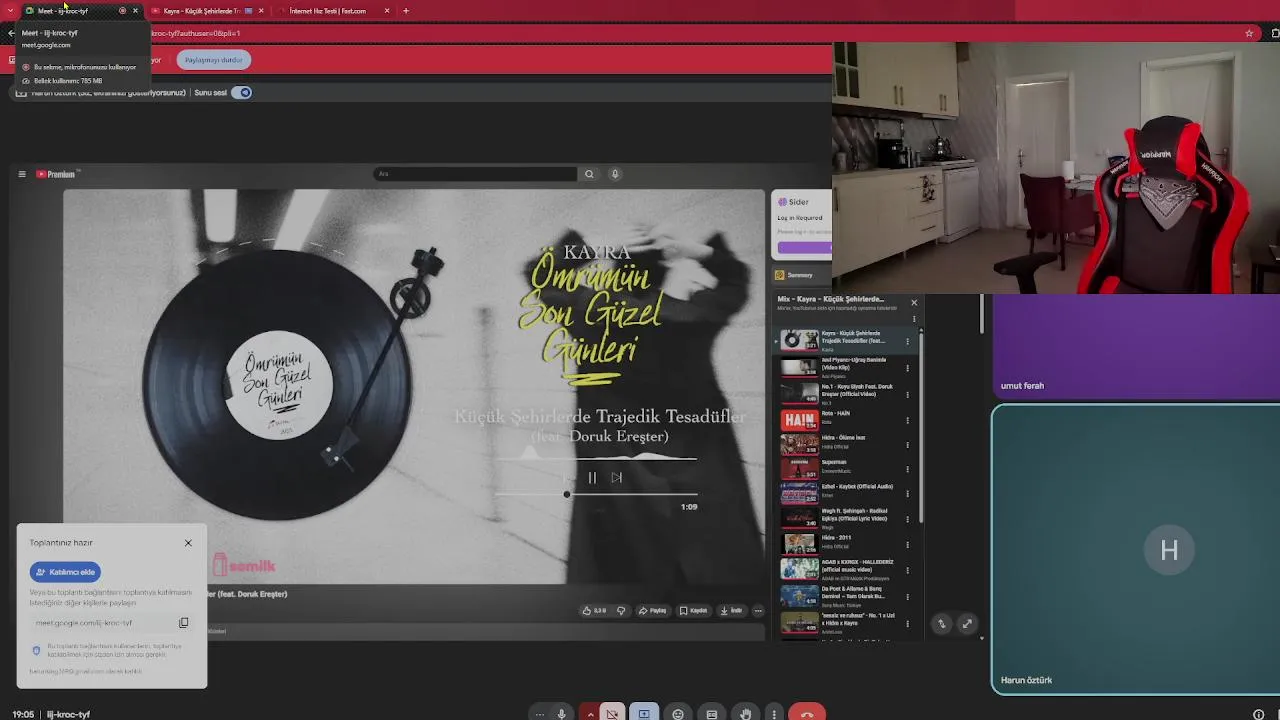Open Meet three-dot more options
Viewport: 1280px width, 720px height.
(x=774, y=714)
